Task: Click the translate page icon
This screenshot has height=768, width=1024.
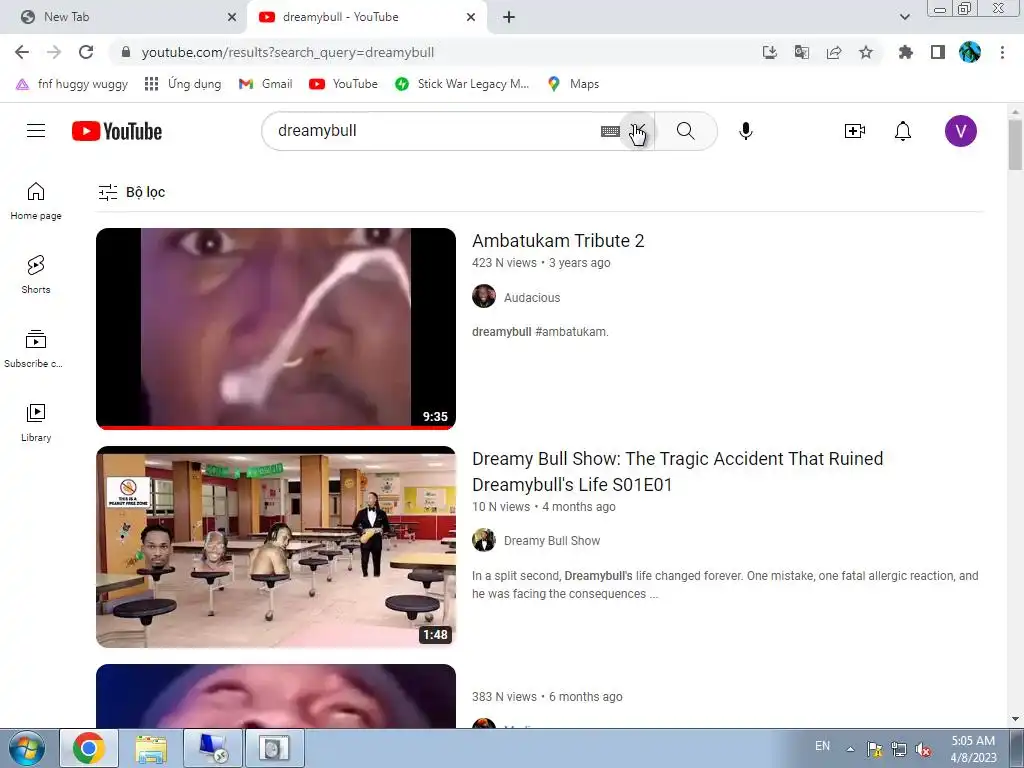Action: (x=802, y=52)
